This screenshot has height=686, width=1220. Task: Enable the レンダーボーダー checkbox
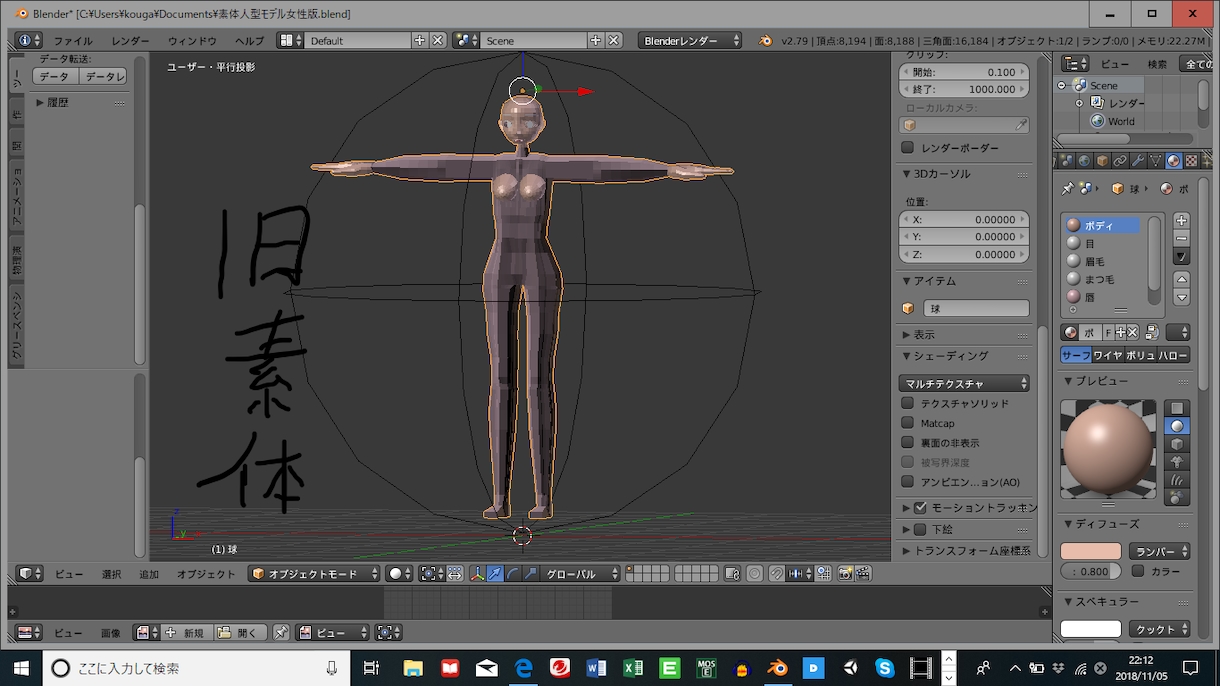click(908, 148)
